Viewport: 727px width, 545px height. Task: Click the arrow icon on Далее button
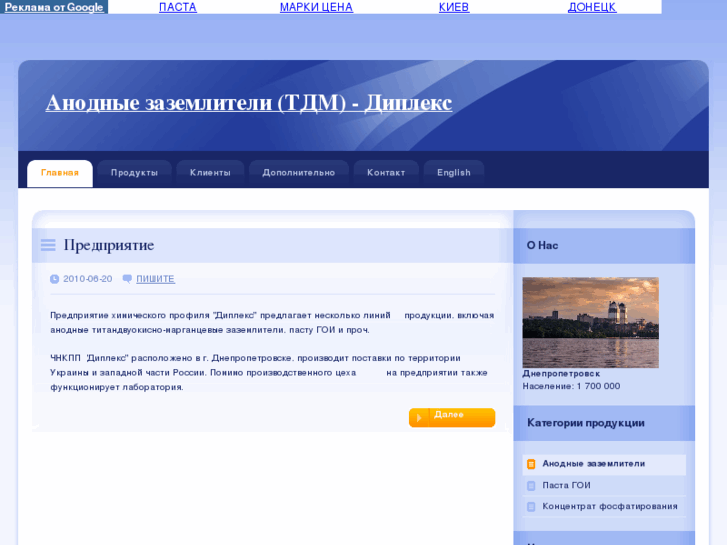[419, 417]
